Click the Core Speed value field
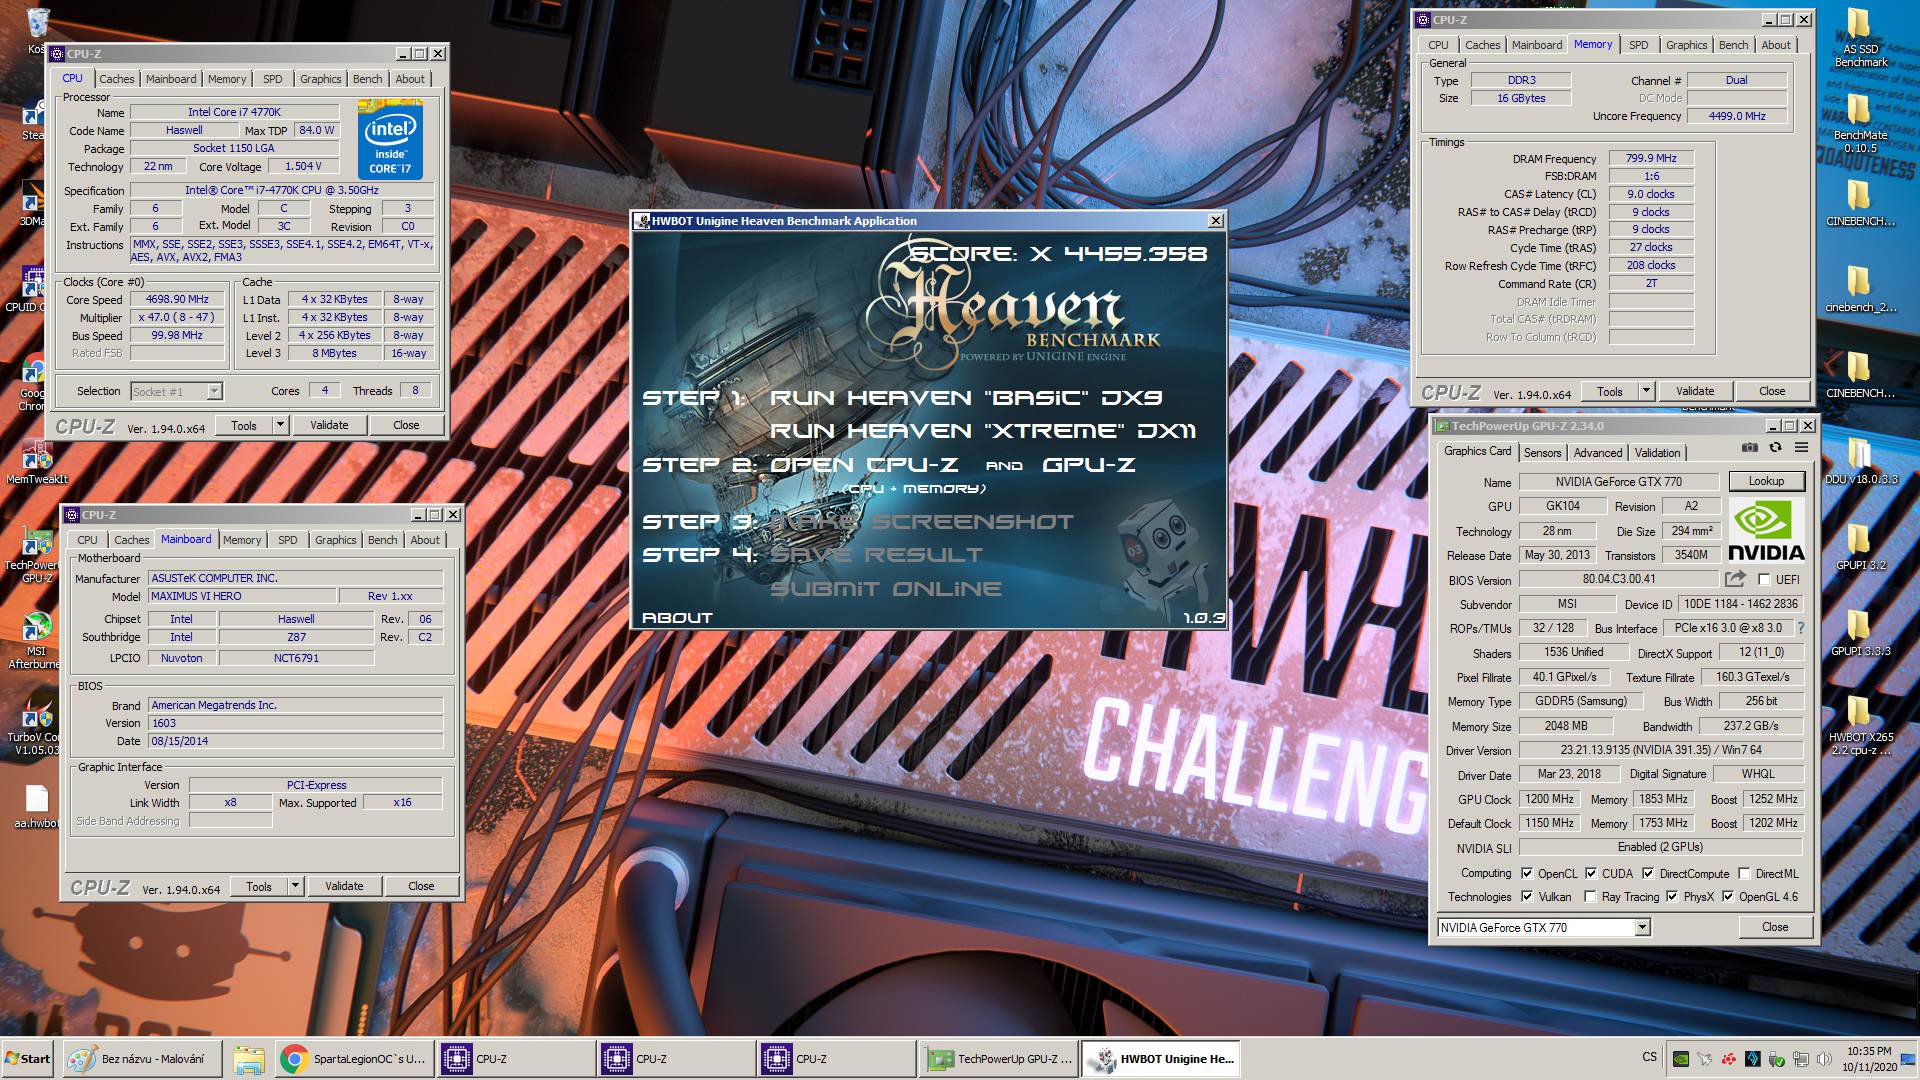1920x1080 pixels. 177,300
